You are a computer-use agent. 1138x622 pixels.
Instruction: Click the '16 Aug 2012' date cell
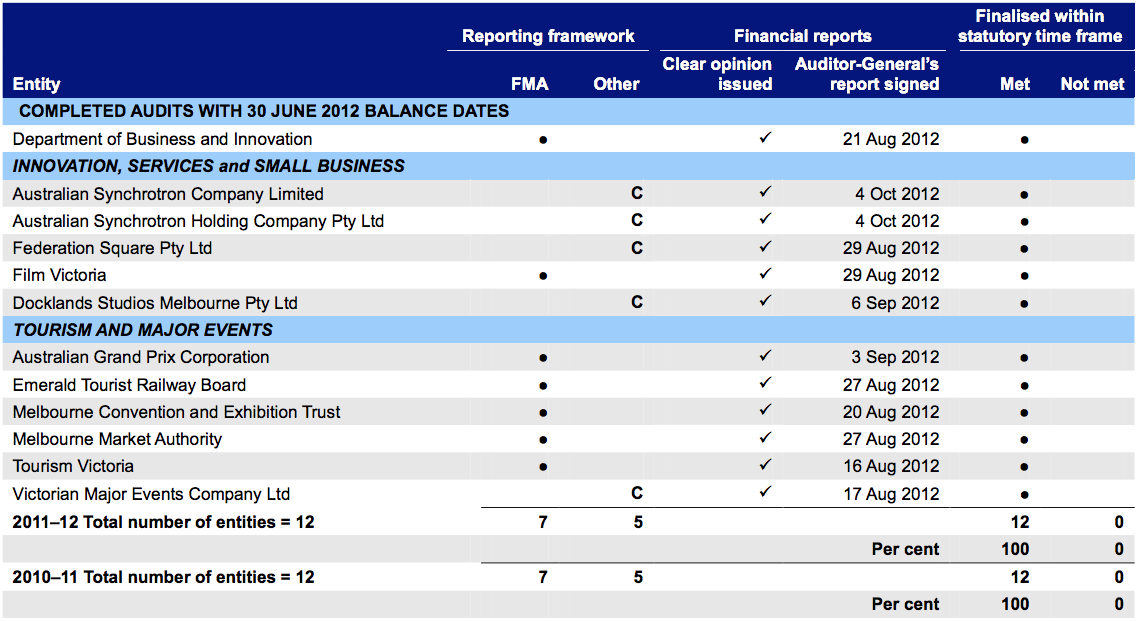pyautogui.click(x=891, y=466)
